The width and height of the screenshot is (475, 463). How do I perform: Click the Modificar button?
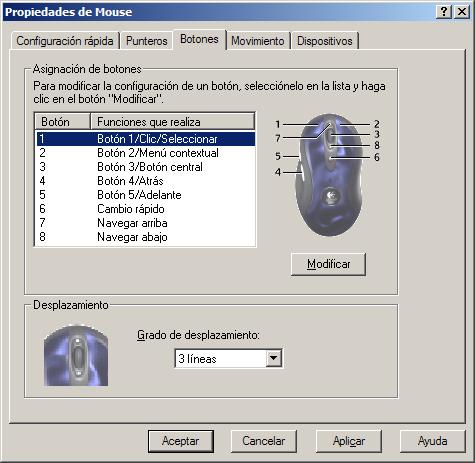(x=328, y=264)
